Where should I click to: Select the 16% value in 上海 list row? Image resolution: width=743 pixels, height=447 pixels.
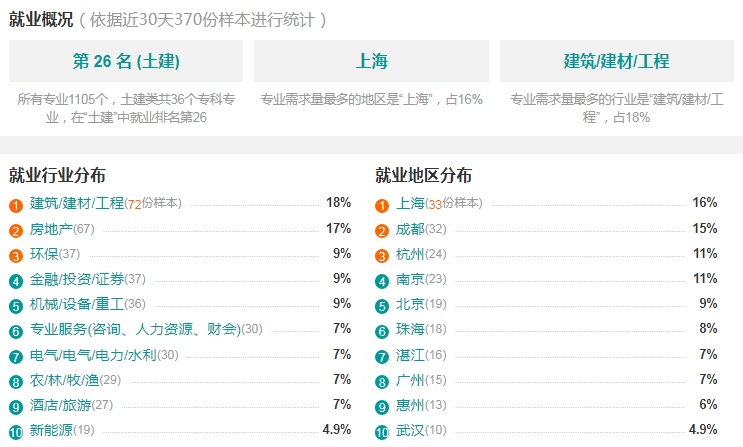click(x=705, y=202)
